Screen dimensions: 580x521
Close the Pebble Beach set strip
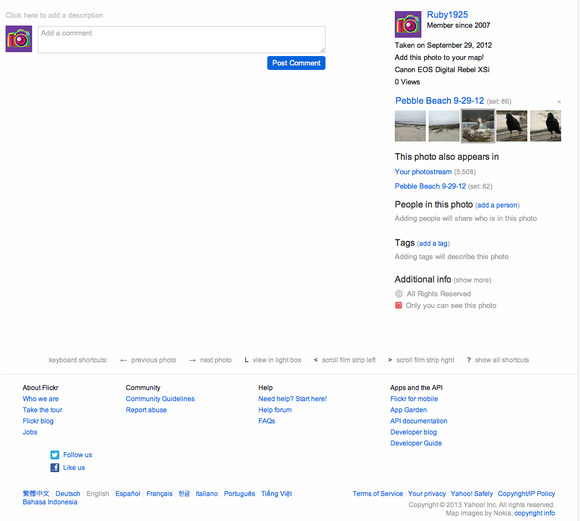point(559,102)
